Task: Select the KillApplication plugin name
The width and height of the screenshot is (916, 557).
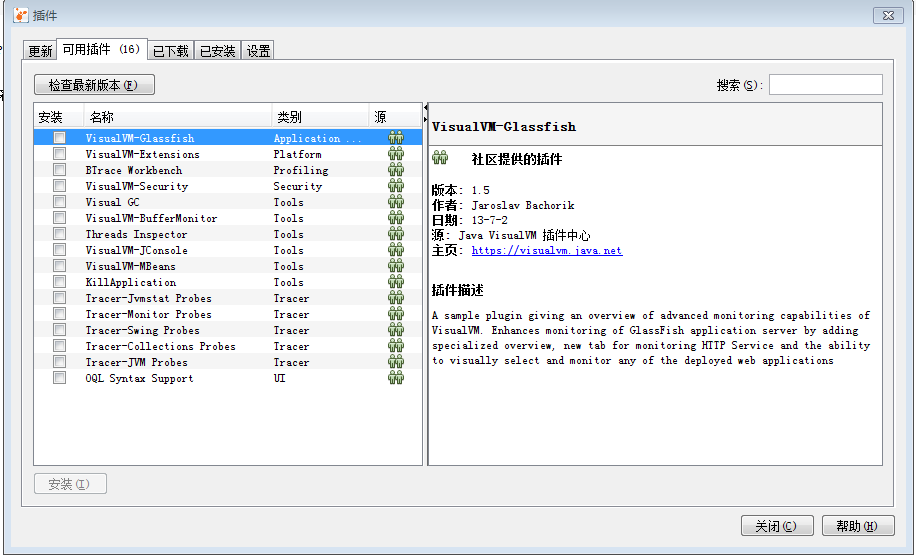Action: (x=130, y=282)
